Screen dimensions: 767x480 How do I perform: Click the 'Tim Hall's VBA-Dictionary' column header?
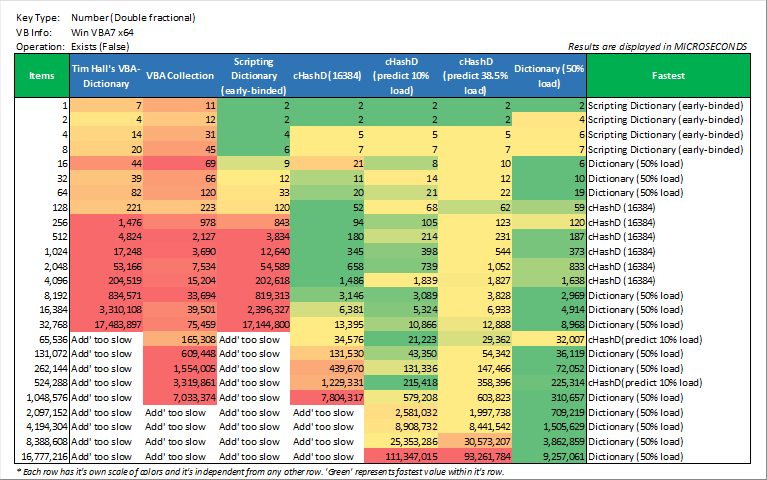(105, 75)
